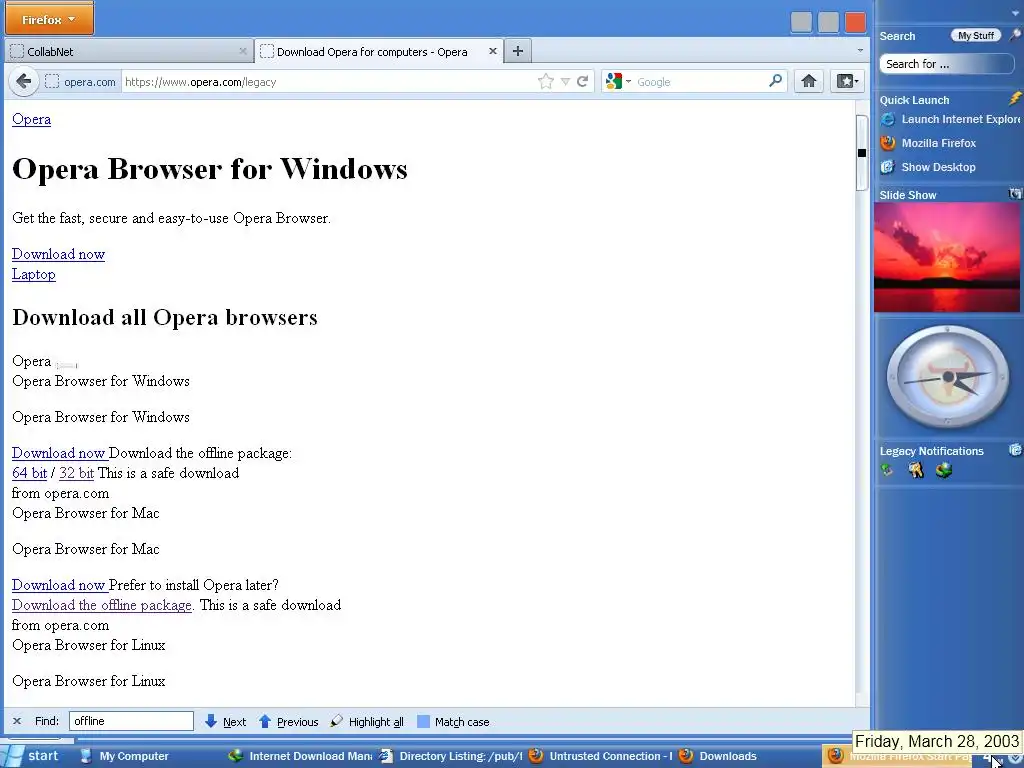The width and height of the screenshot is (1024, 768).
Task: Open the bookmarks menu button
Action: pyautogui.click(x=848, y=81)
